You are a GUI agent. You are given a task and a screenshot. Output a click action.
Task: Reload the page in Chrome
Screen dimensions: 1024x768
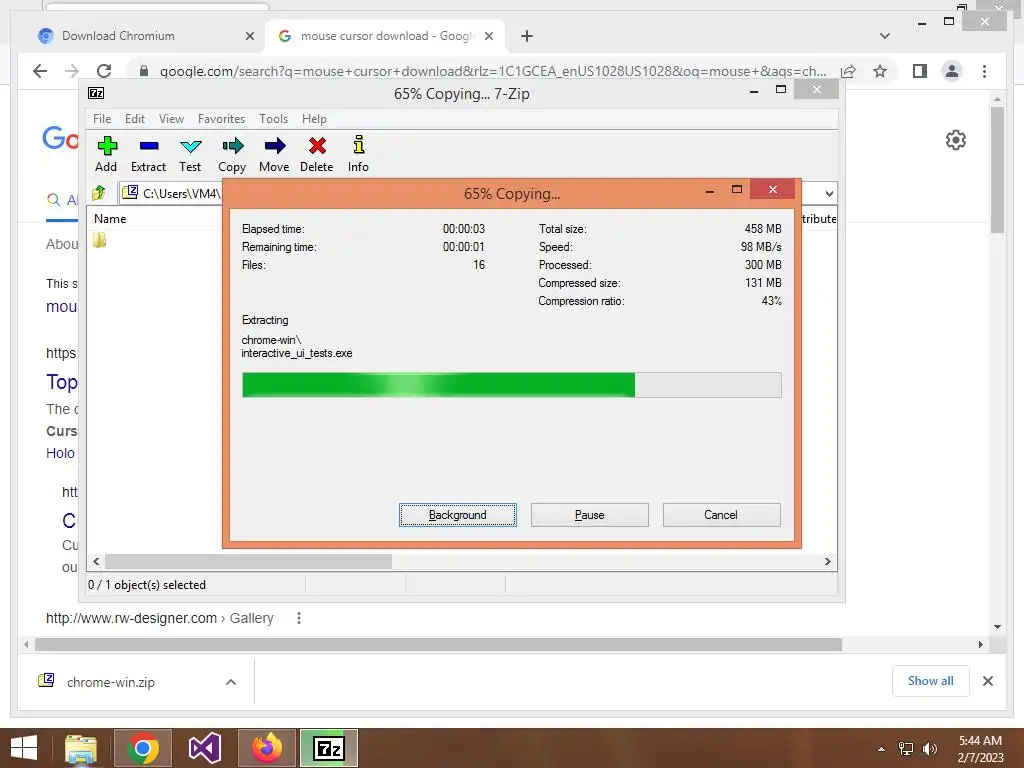click(104, 71)
